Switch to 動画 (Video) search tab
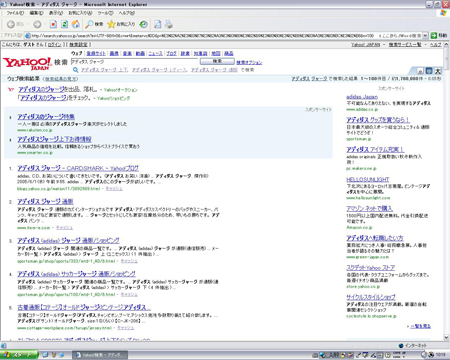The image size is (450, 360). pos(140,53)
